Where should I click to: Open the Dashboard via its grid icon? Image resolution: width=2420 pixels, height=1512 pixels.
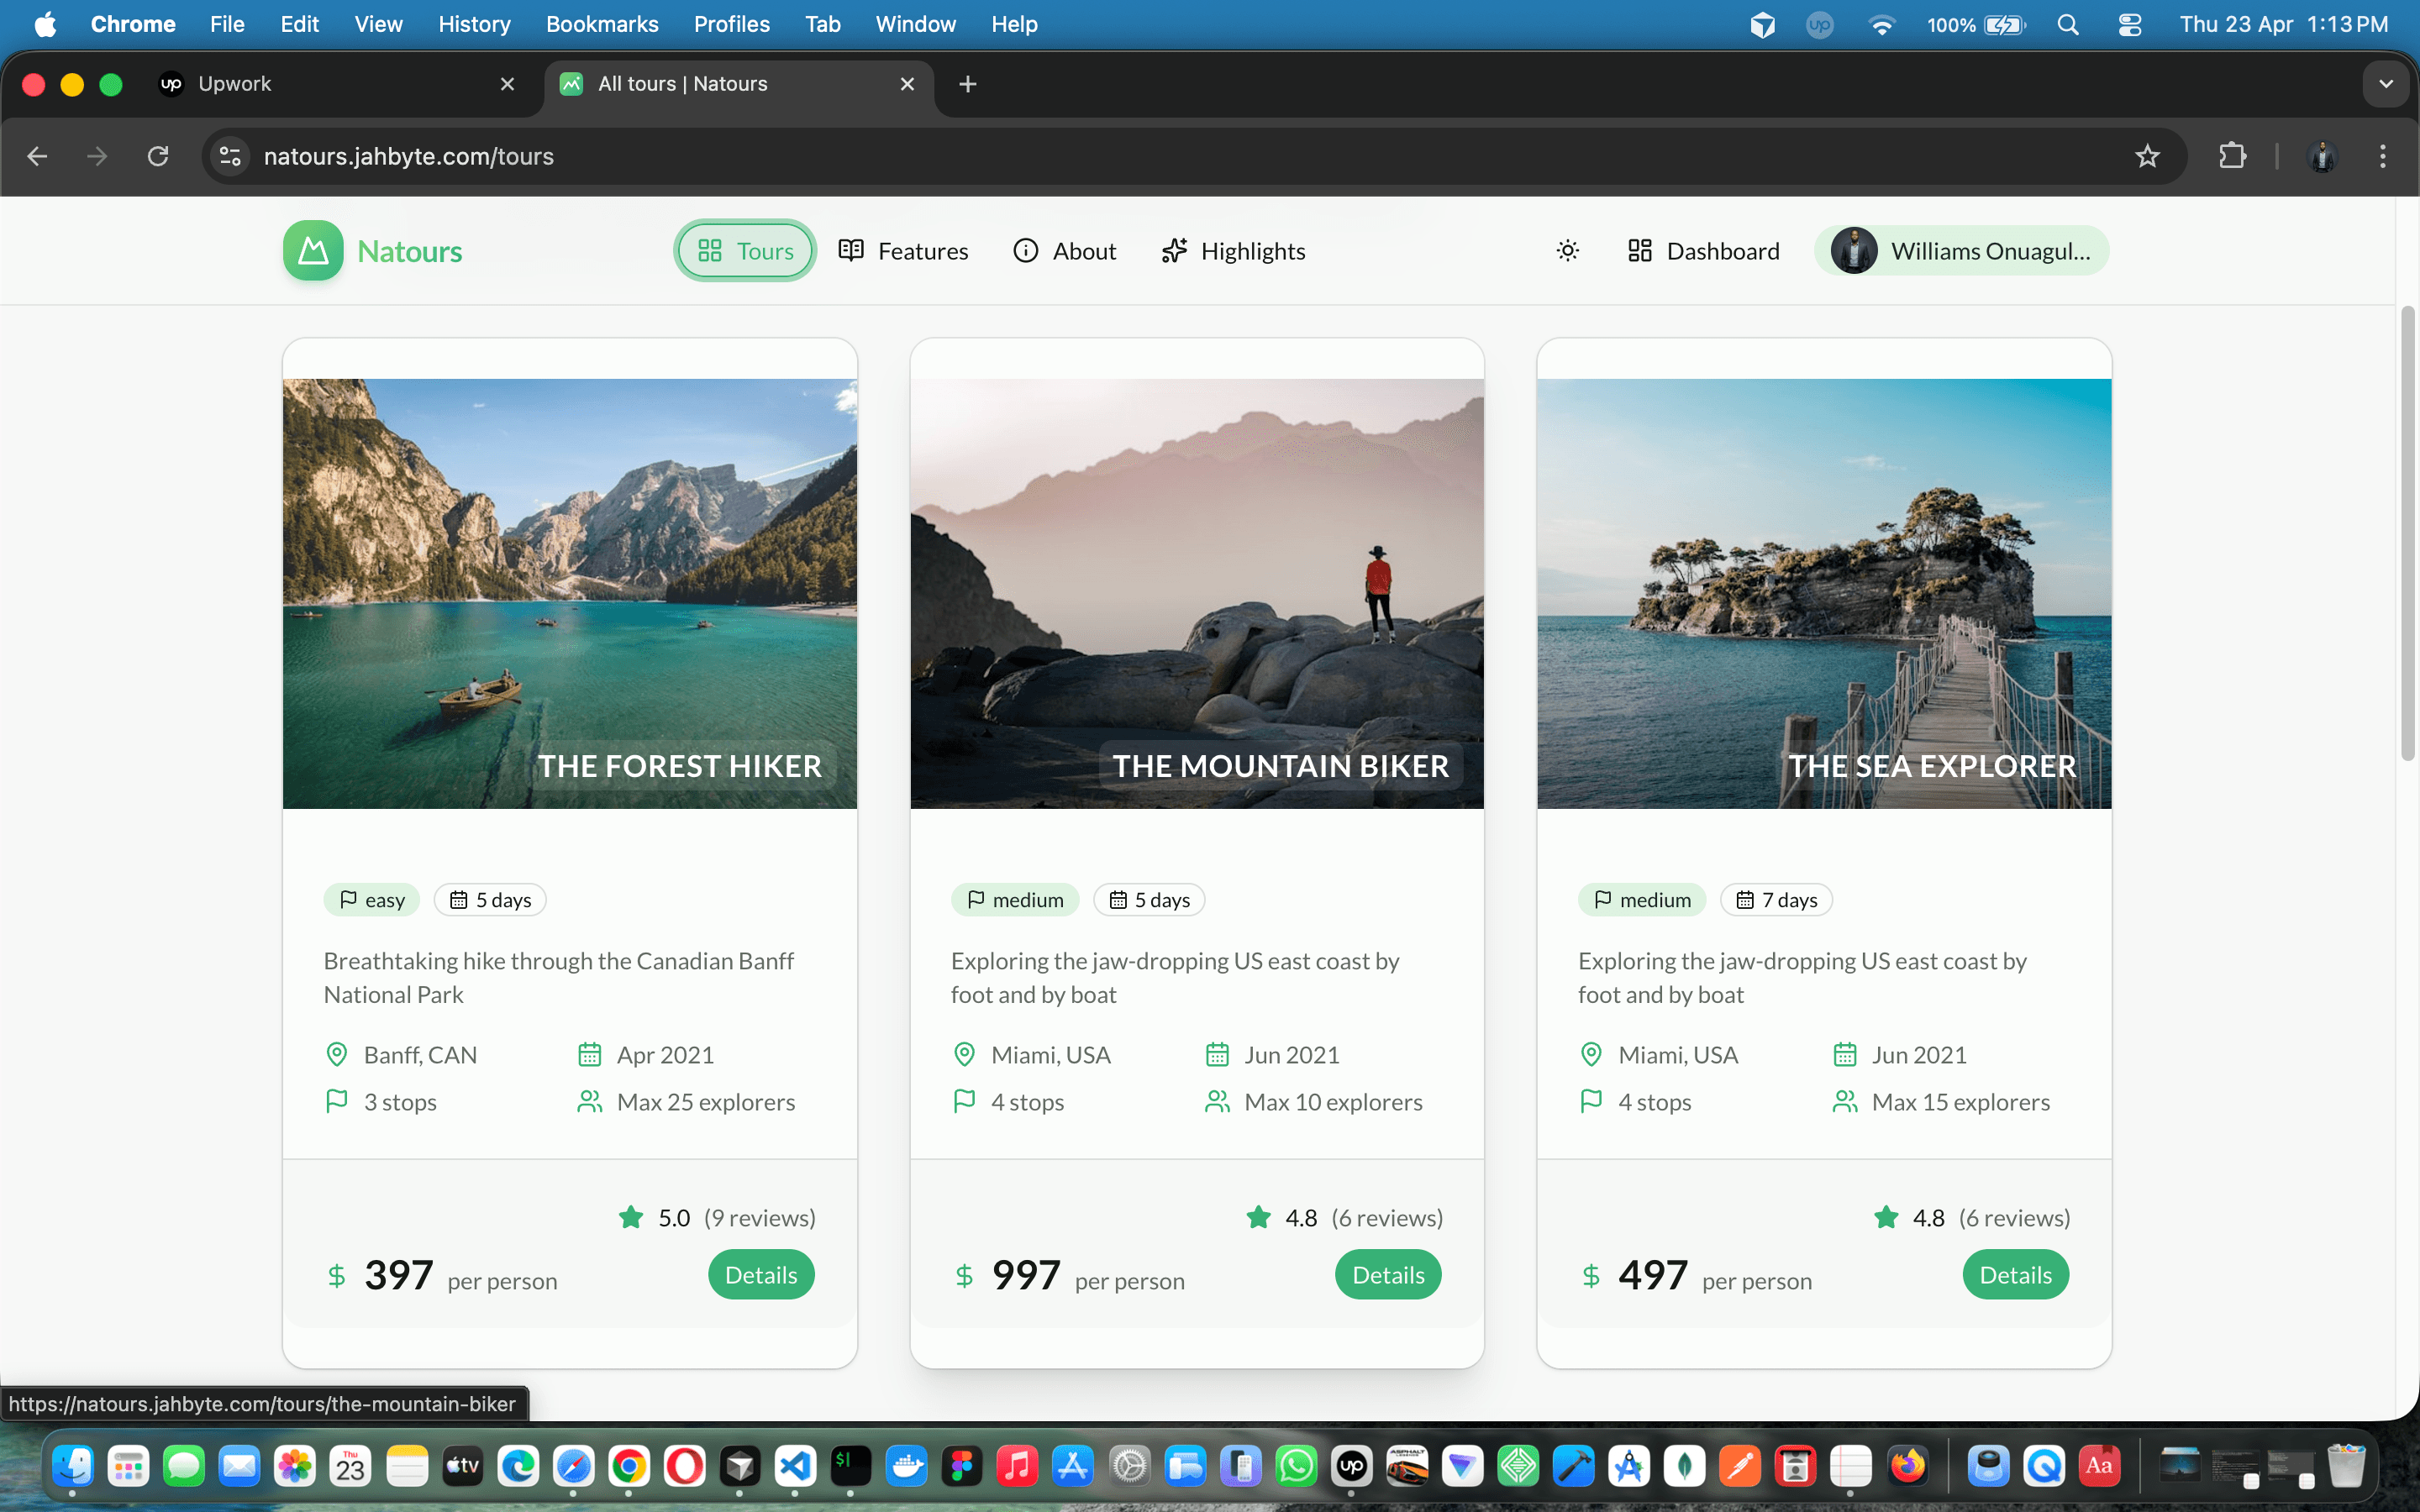pos(1640,250)
